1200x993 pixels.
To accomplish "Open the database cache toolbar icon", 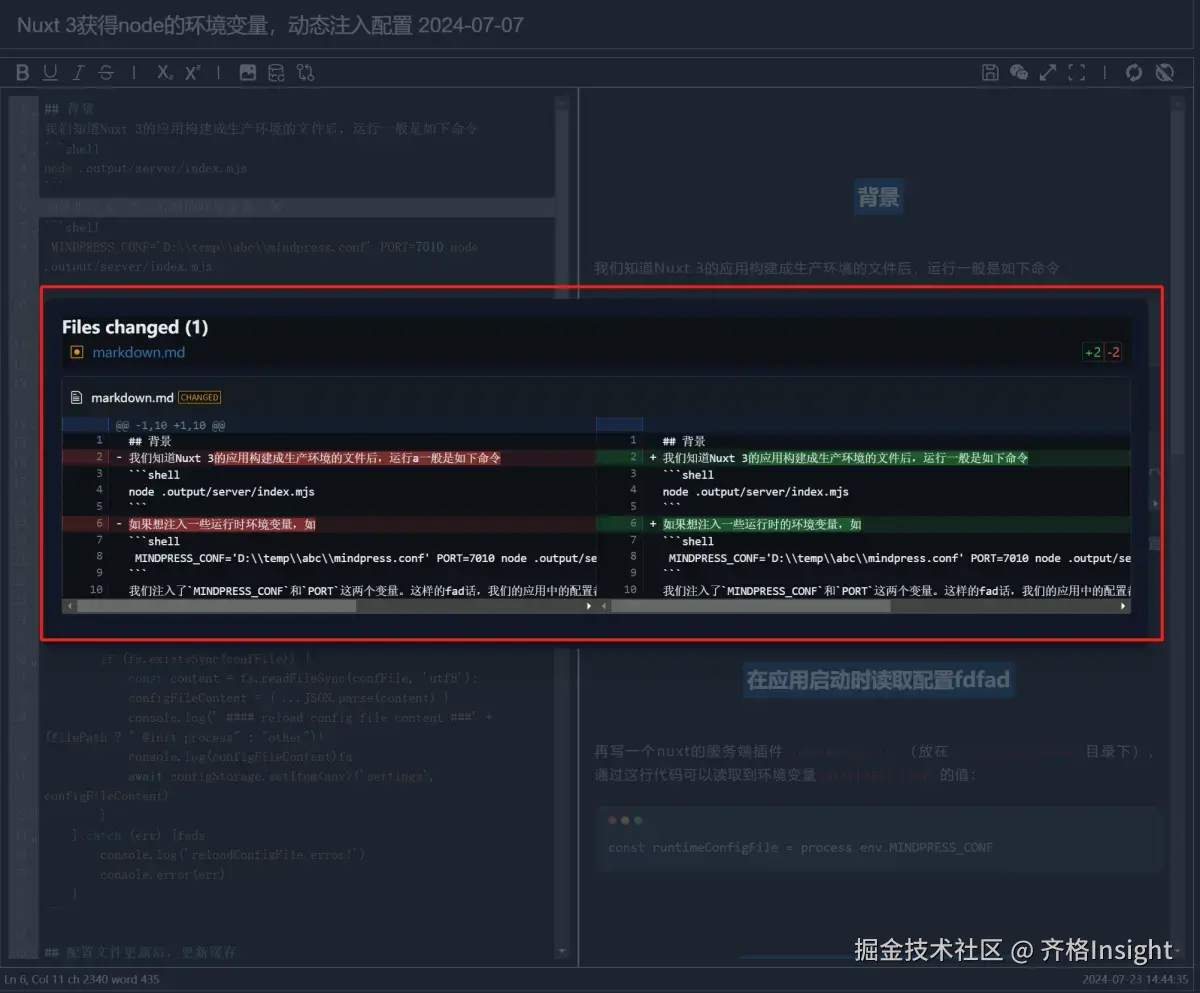I will tap(276, 72).
